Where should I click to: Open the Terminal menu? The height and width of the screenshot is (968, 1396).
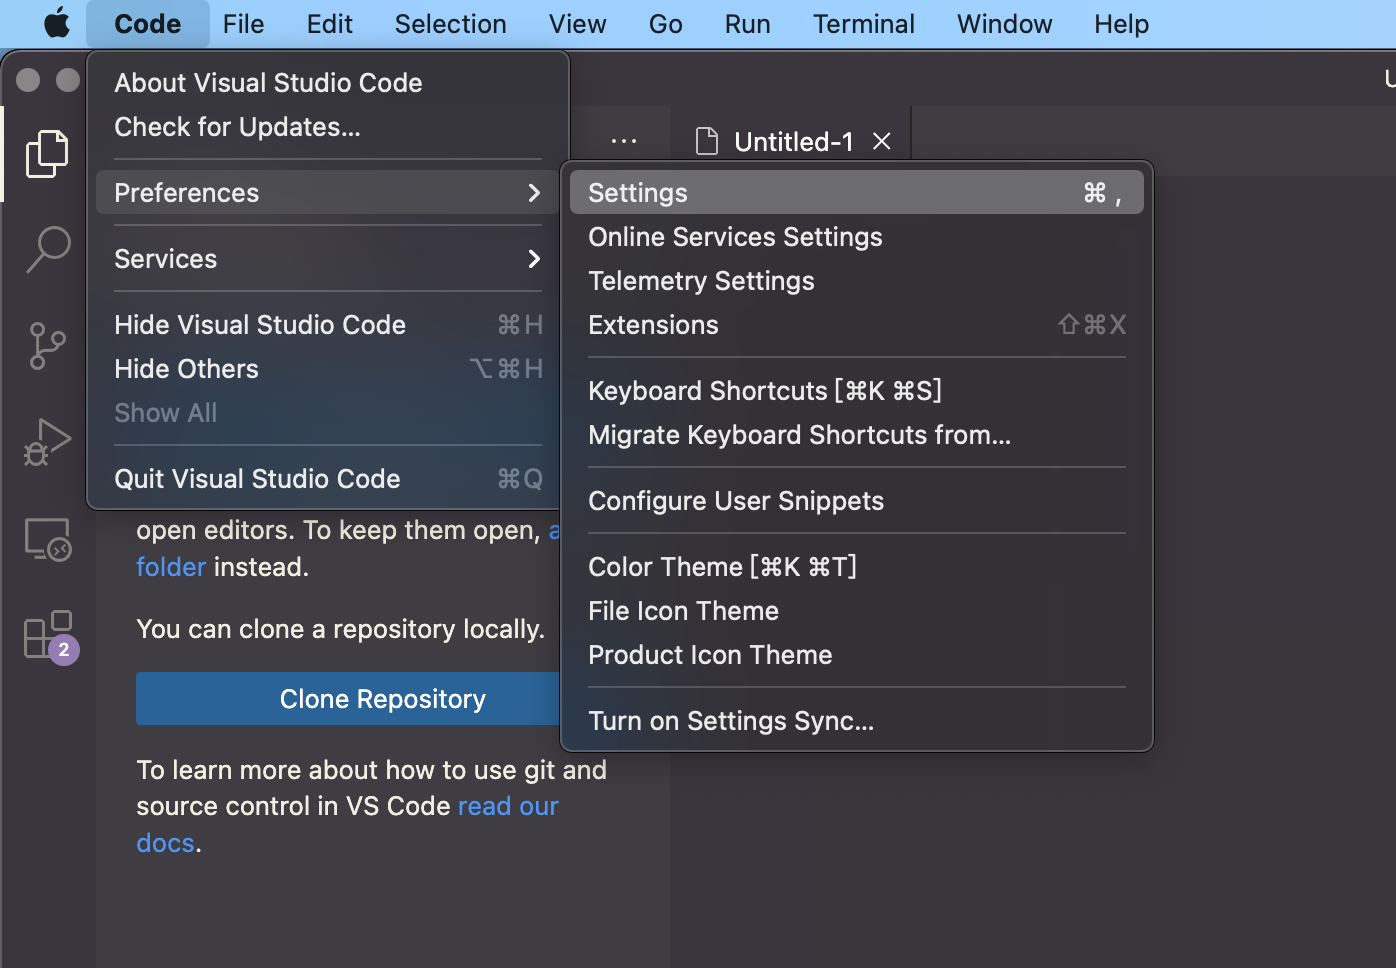point(864,24)
